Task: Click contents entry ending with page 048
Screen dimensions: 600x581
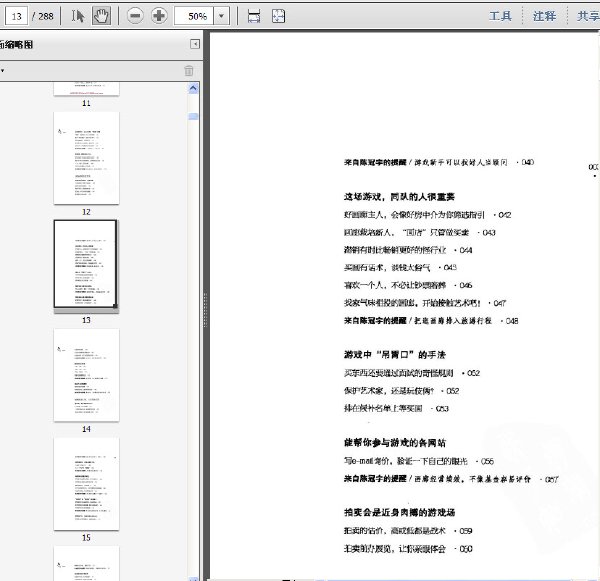Action: 431,321
